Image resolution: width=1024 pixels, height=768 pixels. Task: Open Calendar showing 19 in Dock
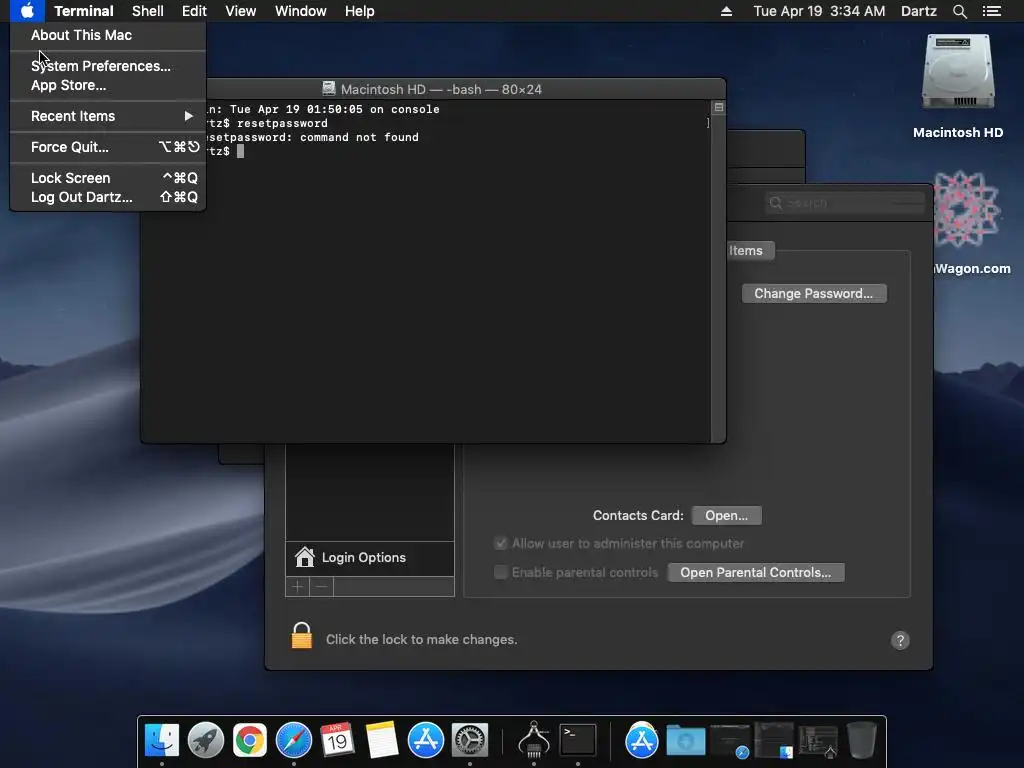tap(338, 741)
